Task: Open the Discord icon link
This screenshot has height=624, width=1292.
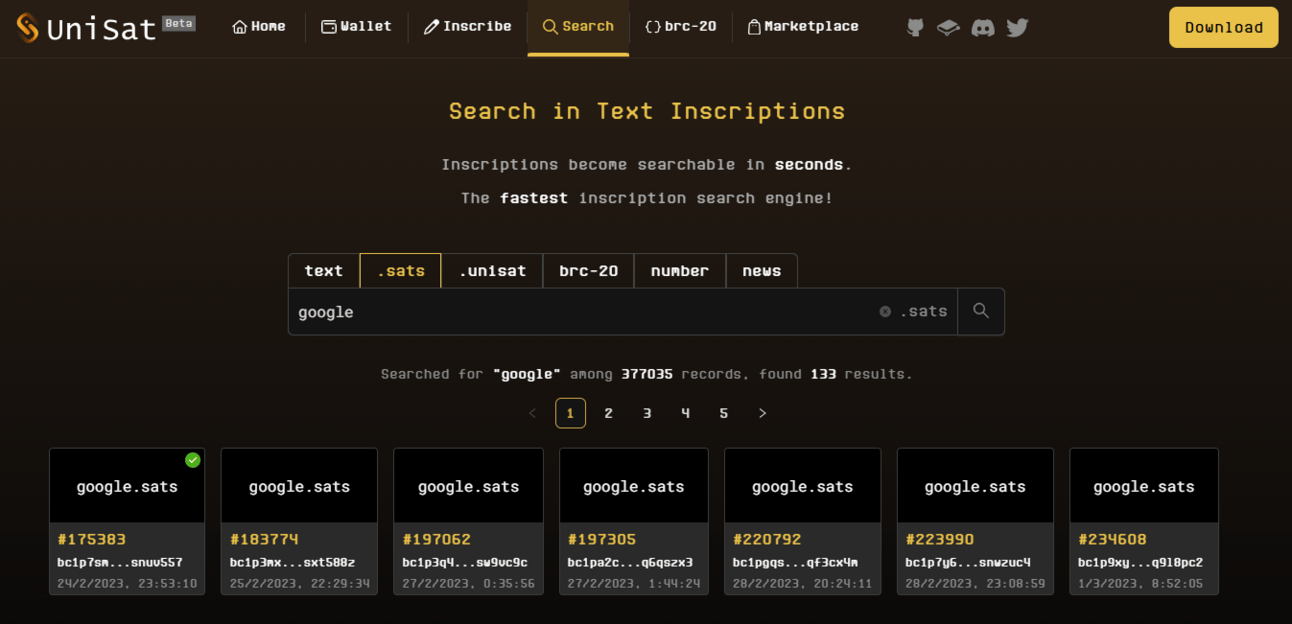Action: click(983, 28)
